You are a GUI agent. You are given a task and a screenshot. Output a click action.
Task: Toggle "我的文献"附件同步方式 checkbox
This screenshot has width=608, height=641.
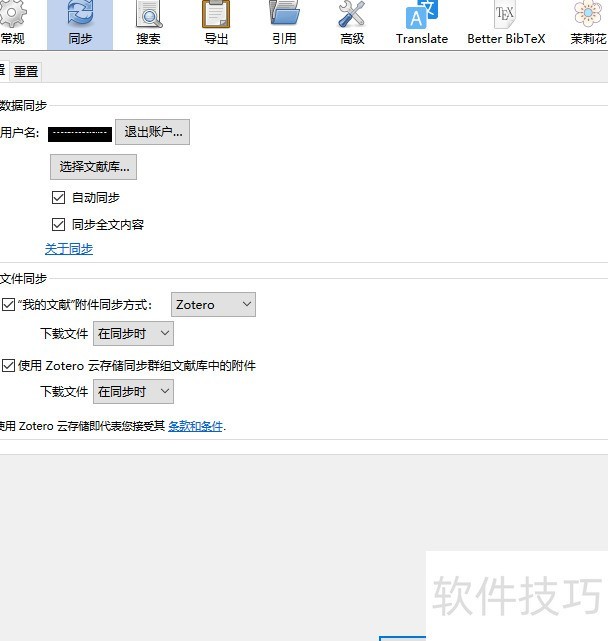click(x=9, y=305)
